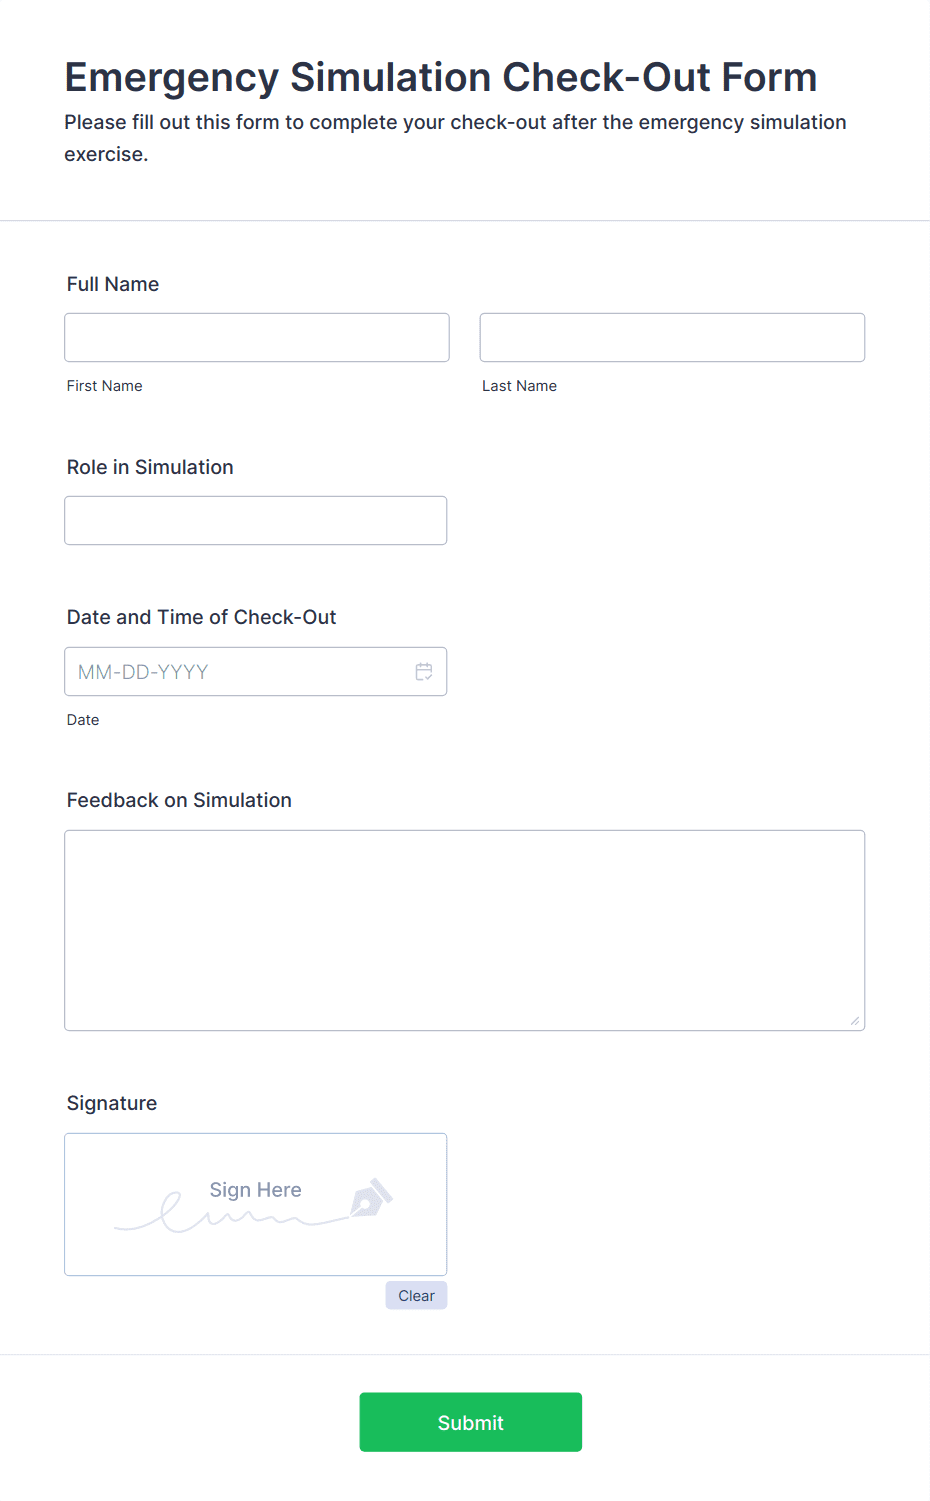Select the Role in Simulation field
Image resolution: width=930 pixels, height=1501 pixels.
point(256,520)
